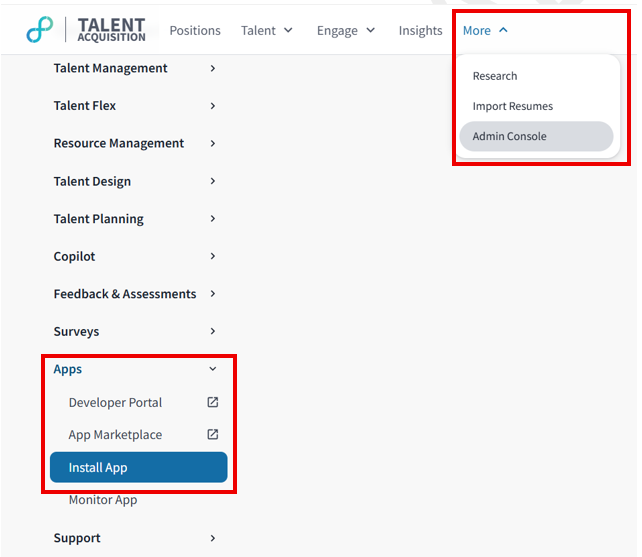This screenshot has width=642, height=557.
Task: Open the Talent dropdown in navbar
Action: pyautogui.click(x=266, y=31)
